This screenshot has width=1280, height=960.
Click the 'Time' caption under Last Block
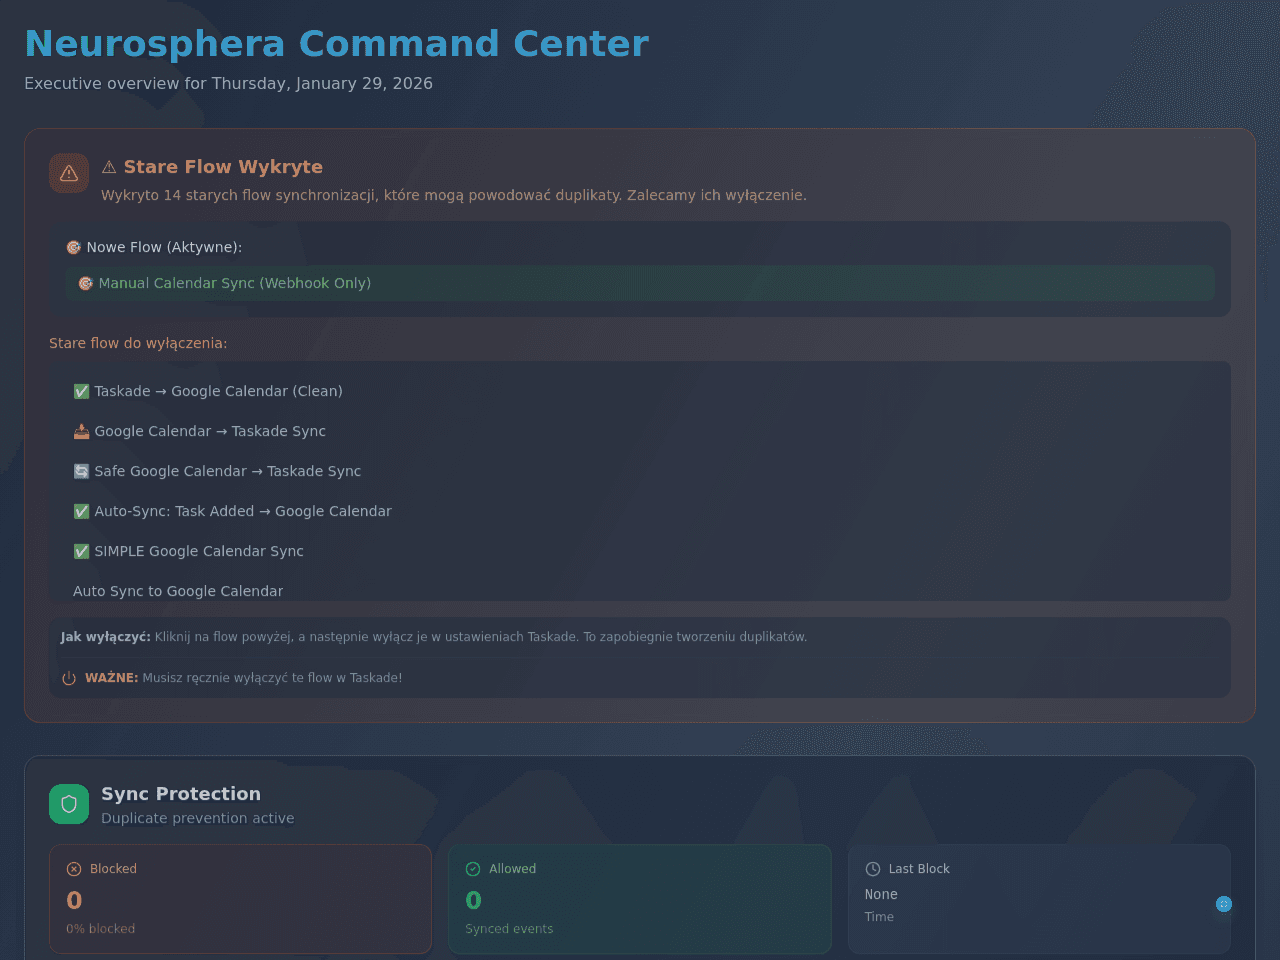(x=880, y=917)
